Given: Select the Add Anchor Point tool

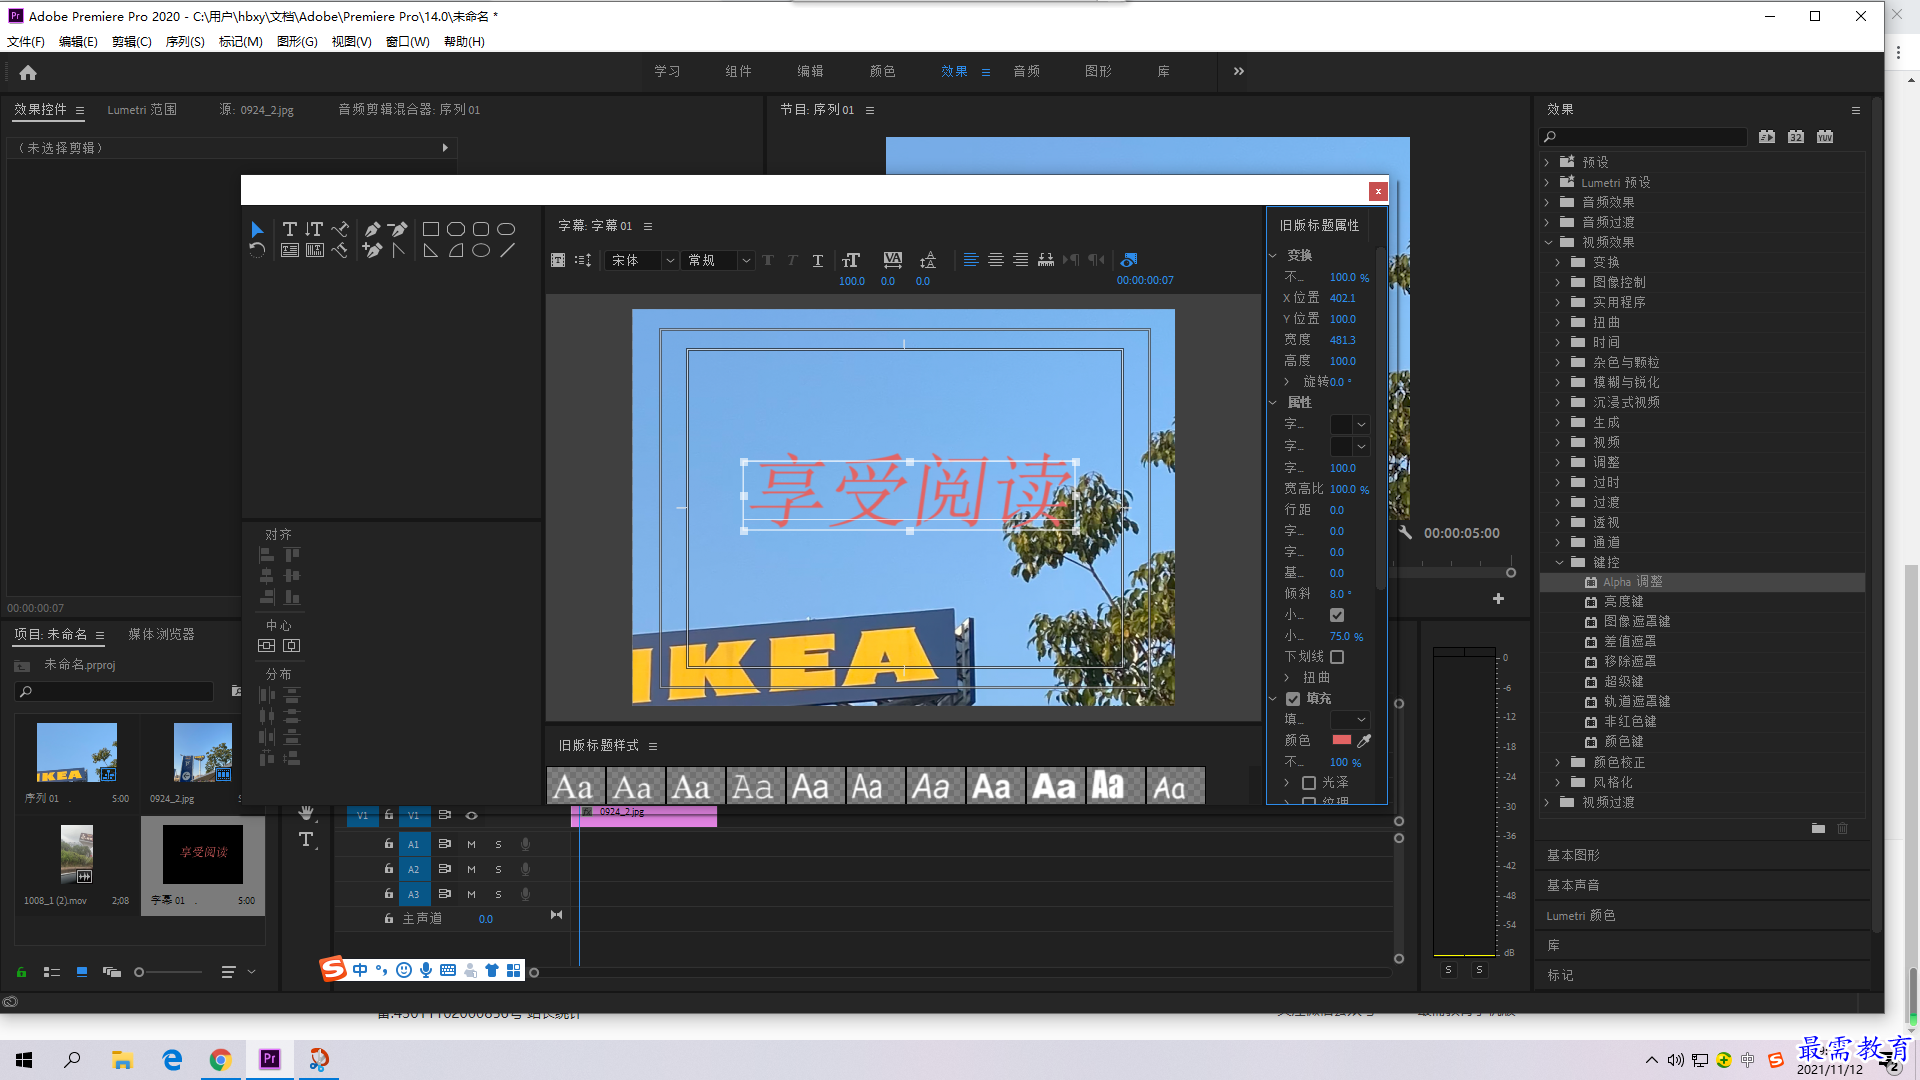Looking at the screenshot, I should tap(372, 250).
